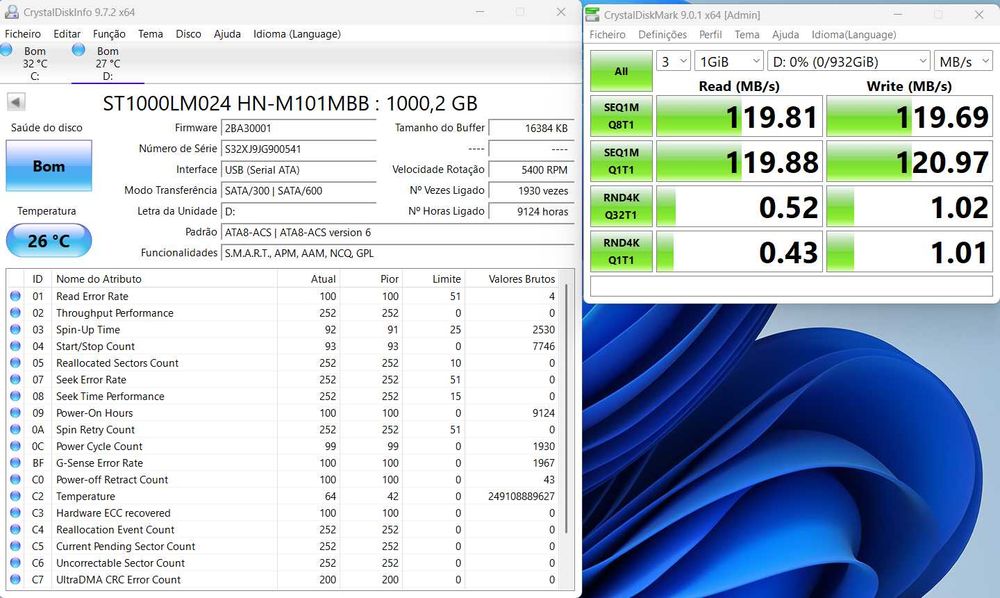Open the Perfil menu in CrystalDiskMark
This screenshot has height=598, width=1000.
(x=710, y=34)
